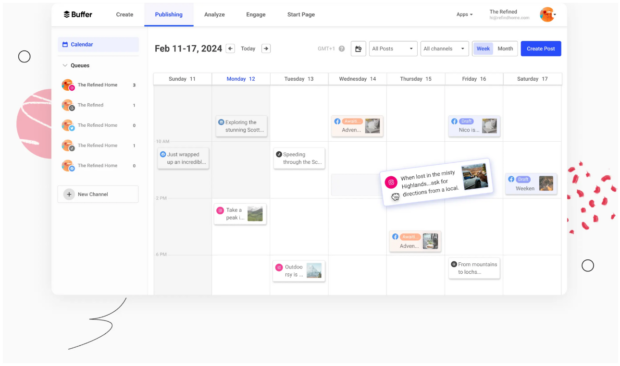Viewport: 620px width, 366px height.
Task: Select the Sunday 11 column header
Action: 182,79
